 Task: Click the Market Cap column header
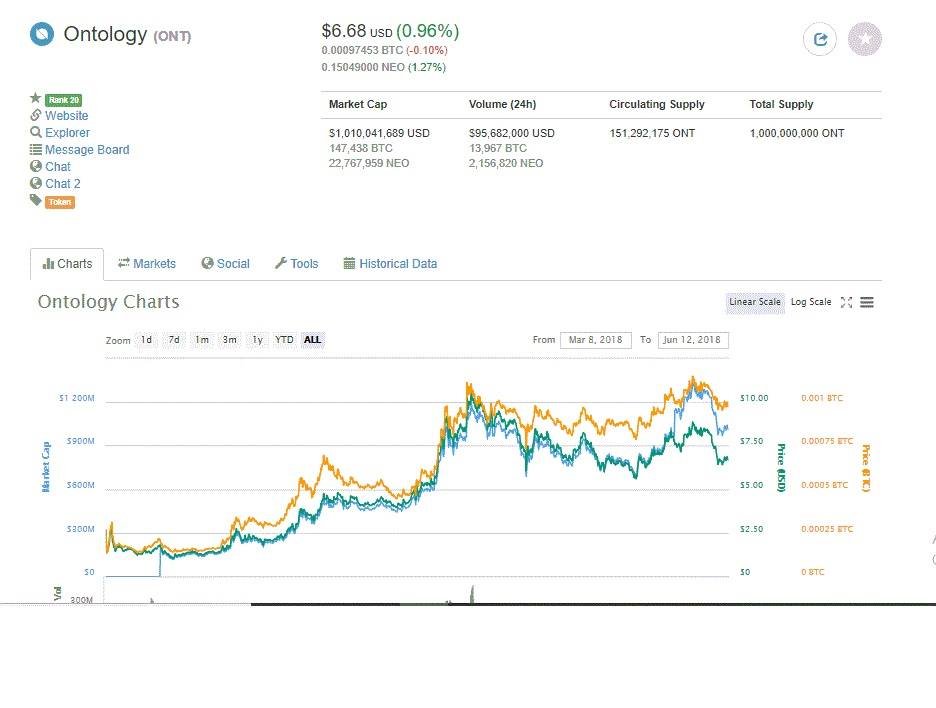point(358,104)
